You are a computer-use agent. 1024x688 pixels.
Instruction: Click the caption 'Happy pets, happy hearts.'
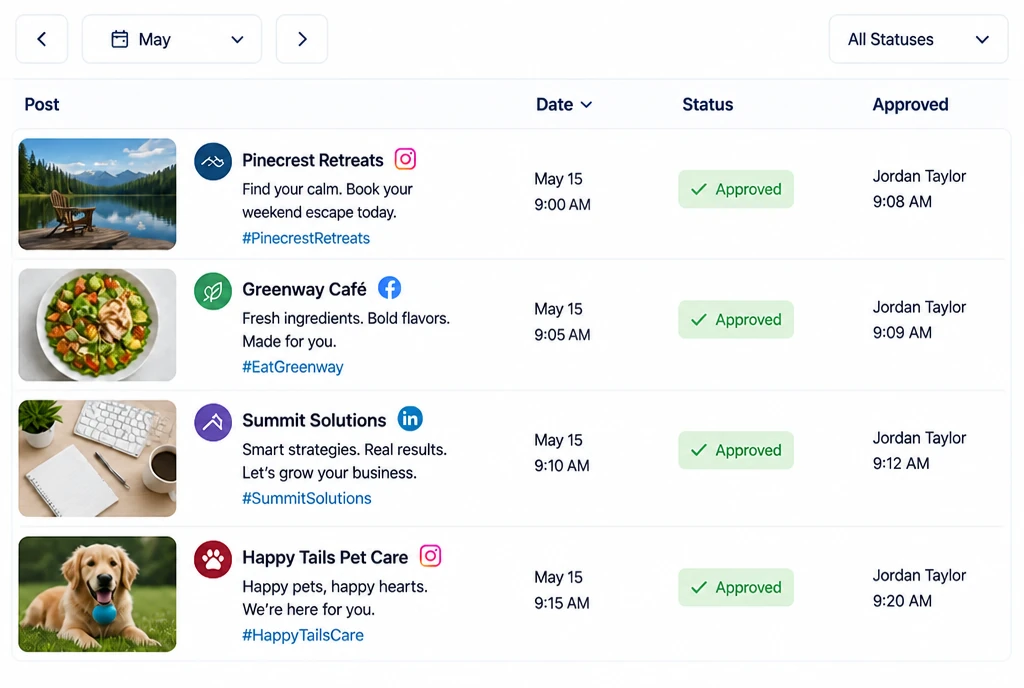pos(335,587)
